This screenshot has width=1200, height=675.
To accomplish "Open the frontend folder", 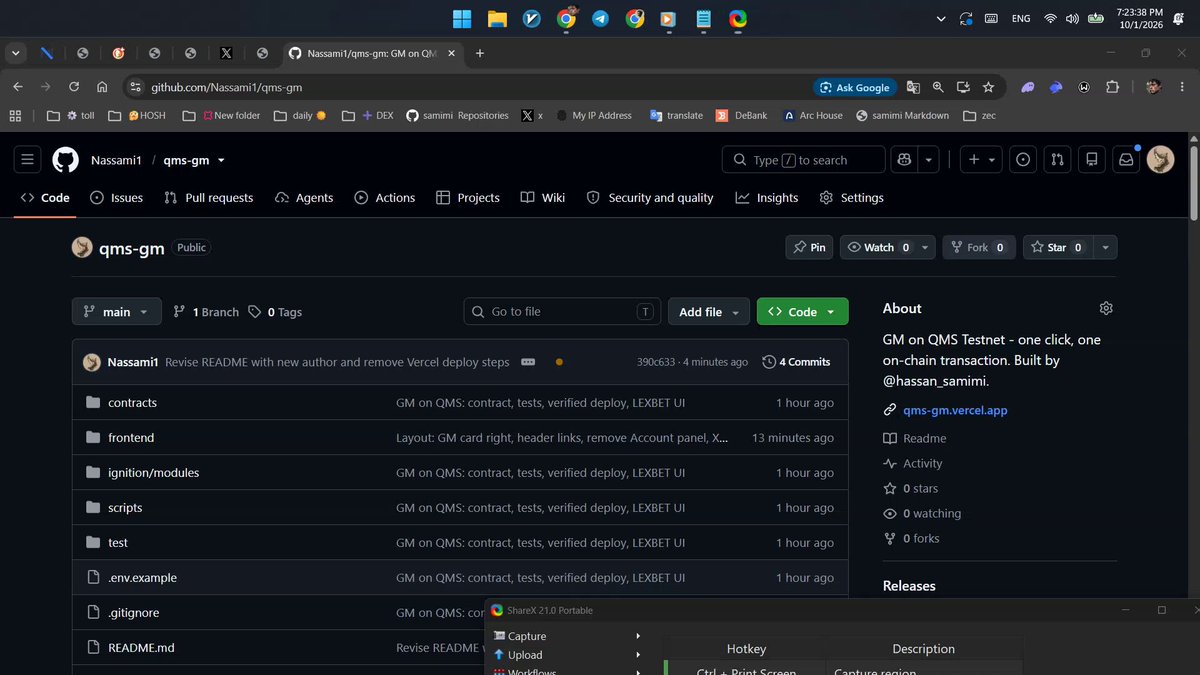I will 131,438.
